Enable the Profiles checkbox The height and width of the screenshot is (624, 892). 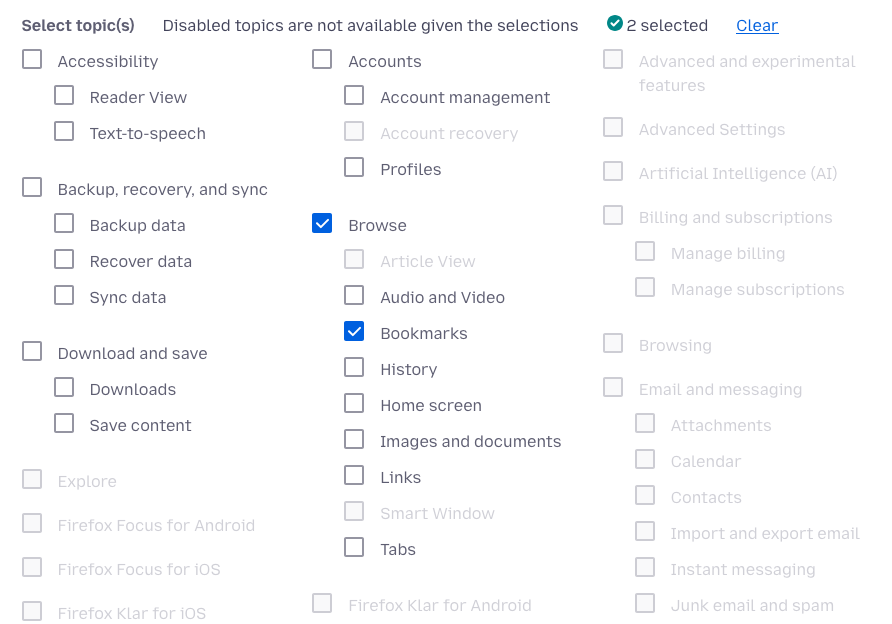click(353, 167)
